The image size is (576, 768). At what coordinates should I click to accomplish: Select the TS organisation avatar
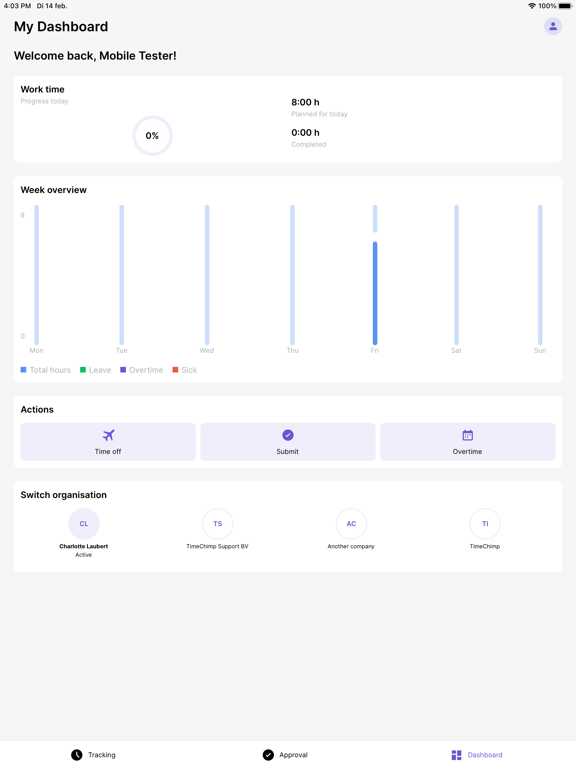[x=217, y=524]
